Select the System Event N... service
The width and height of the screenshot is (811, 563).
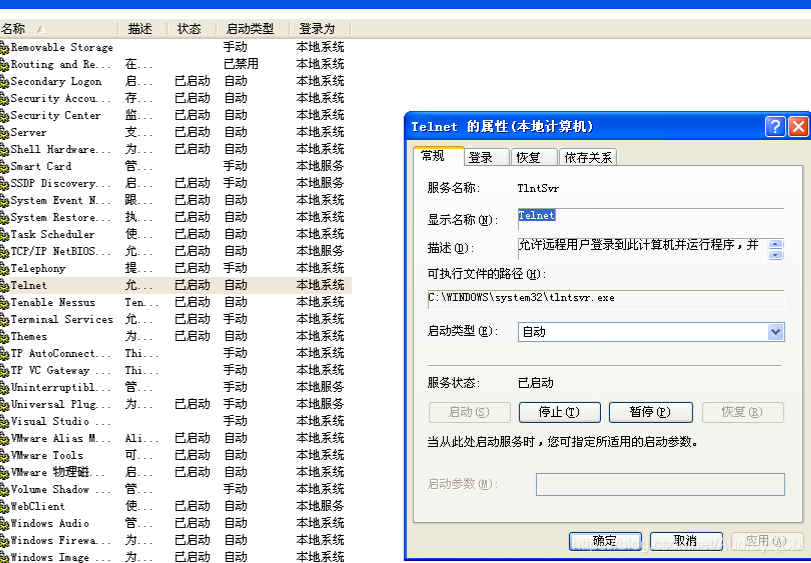pos(176,201)
